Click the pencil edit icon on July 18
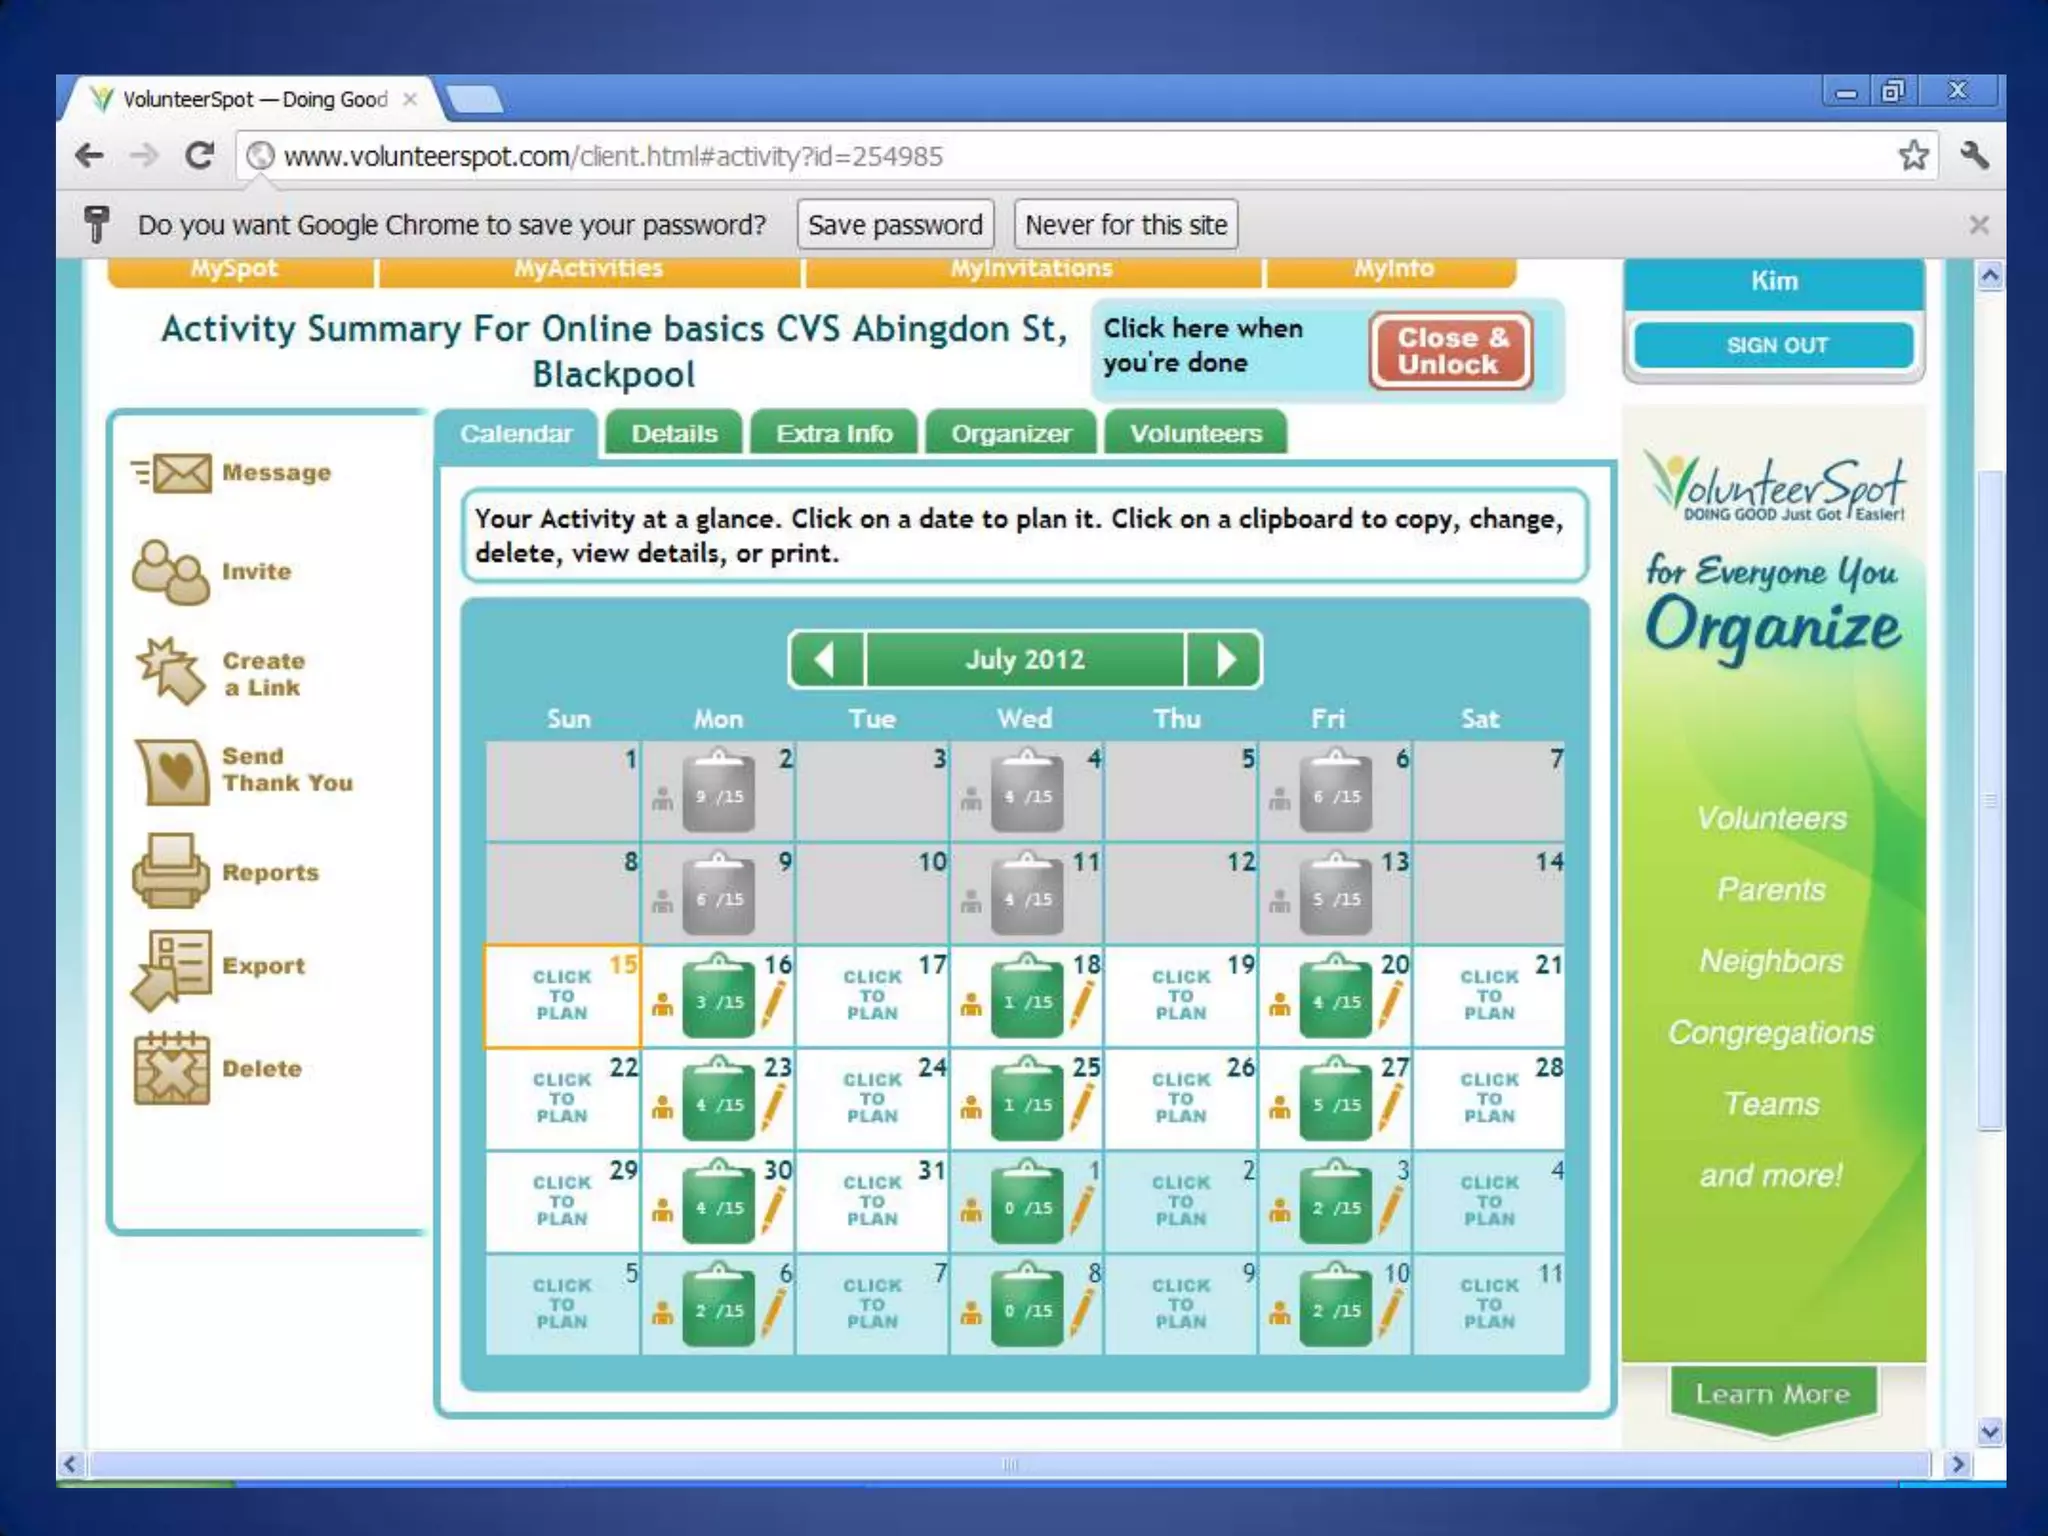Viewport: 2048px width, 1536px height. (1081, 1003)
